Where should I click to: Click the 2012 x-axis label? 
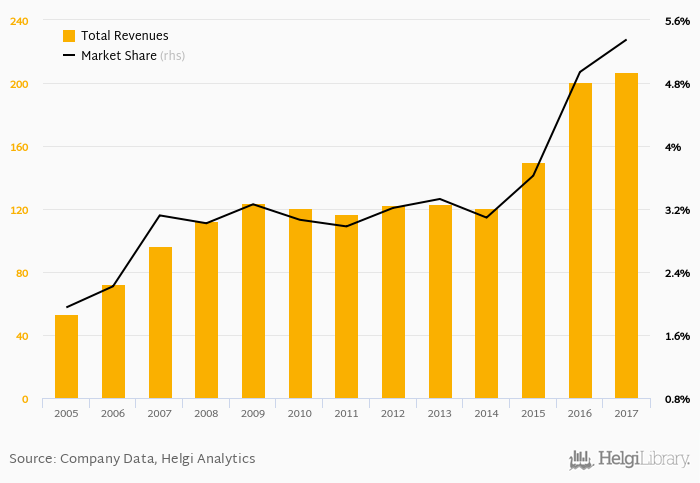point(393,412)
